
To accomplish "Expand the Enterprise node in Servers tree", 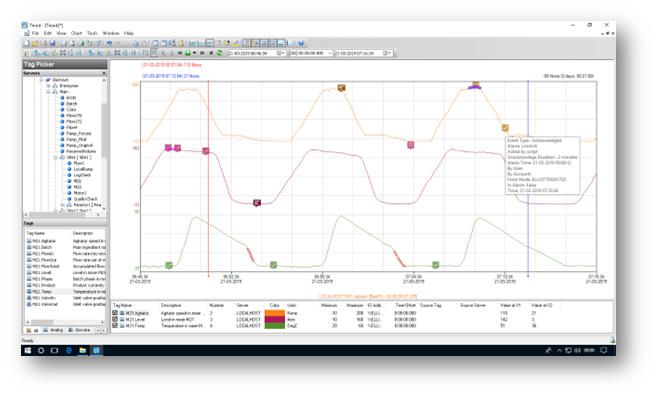I will tap(48, 86).
